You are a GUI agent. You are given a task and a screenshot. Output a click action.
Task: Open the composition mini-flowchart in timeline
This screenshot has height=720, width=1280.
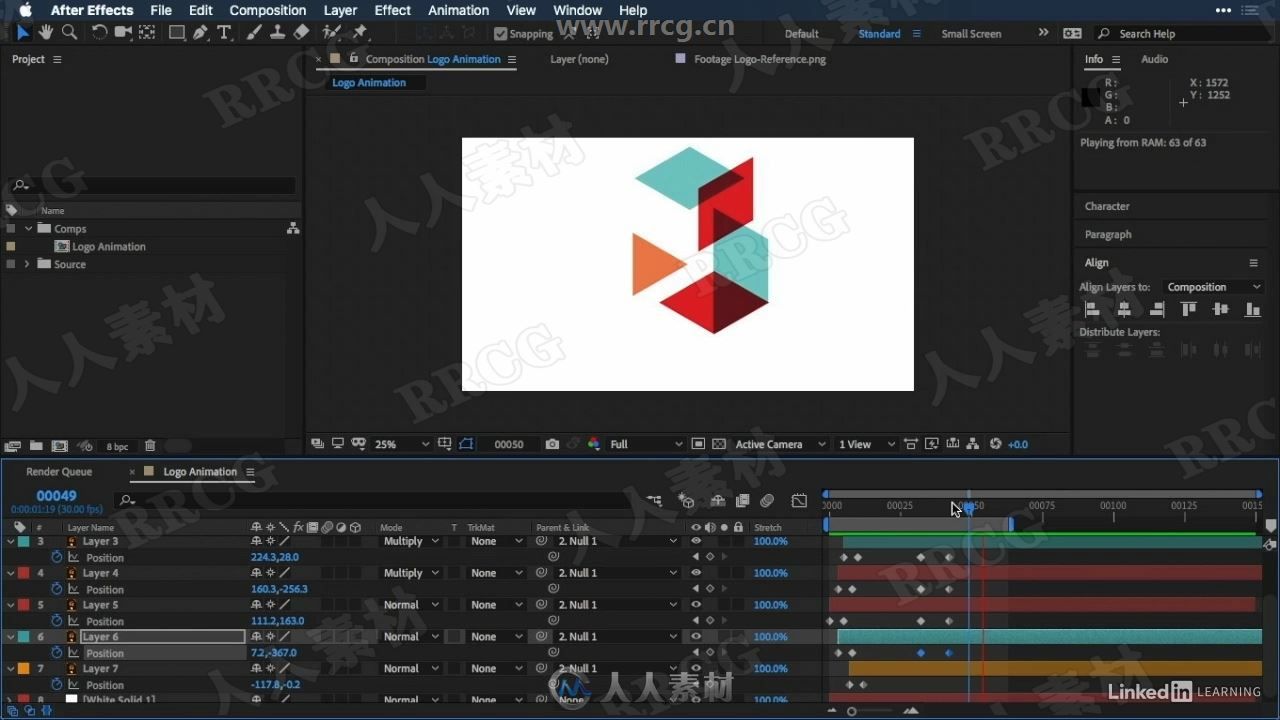pos(654,501)
